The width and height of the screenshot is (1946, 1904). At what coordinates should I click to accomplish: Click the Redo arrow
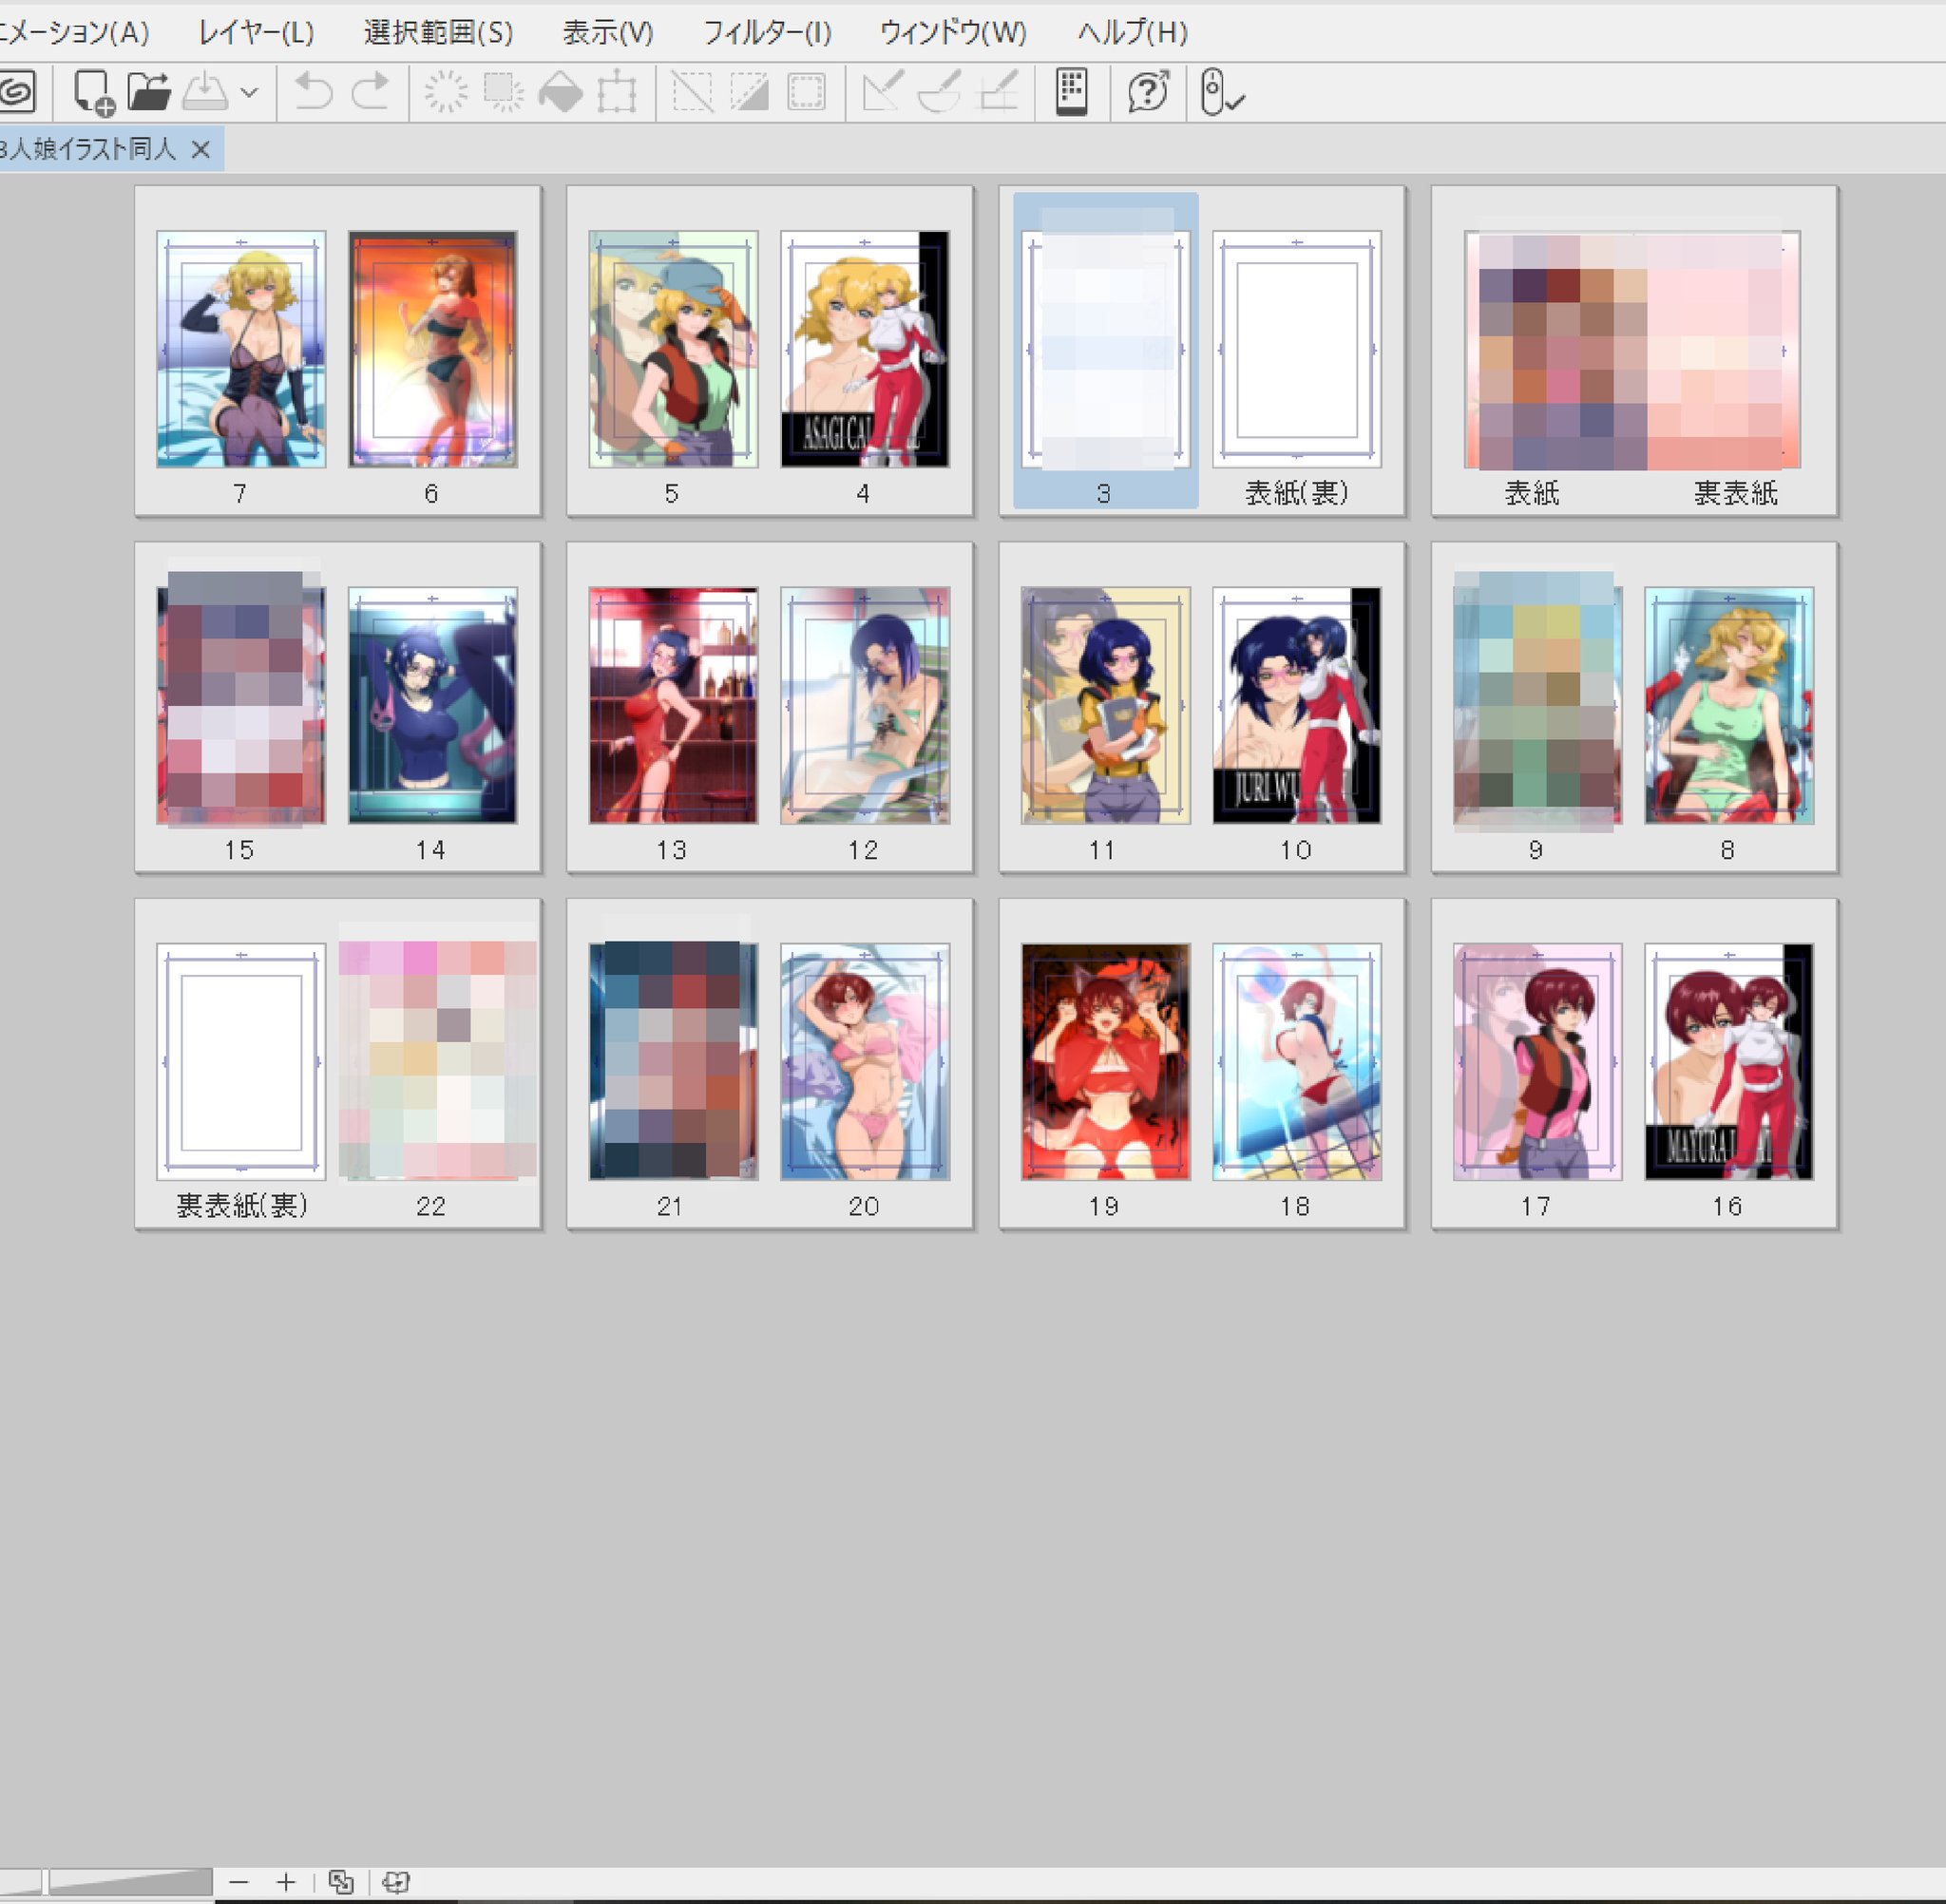[370, 92]
